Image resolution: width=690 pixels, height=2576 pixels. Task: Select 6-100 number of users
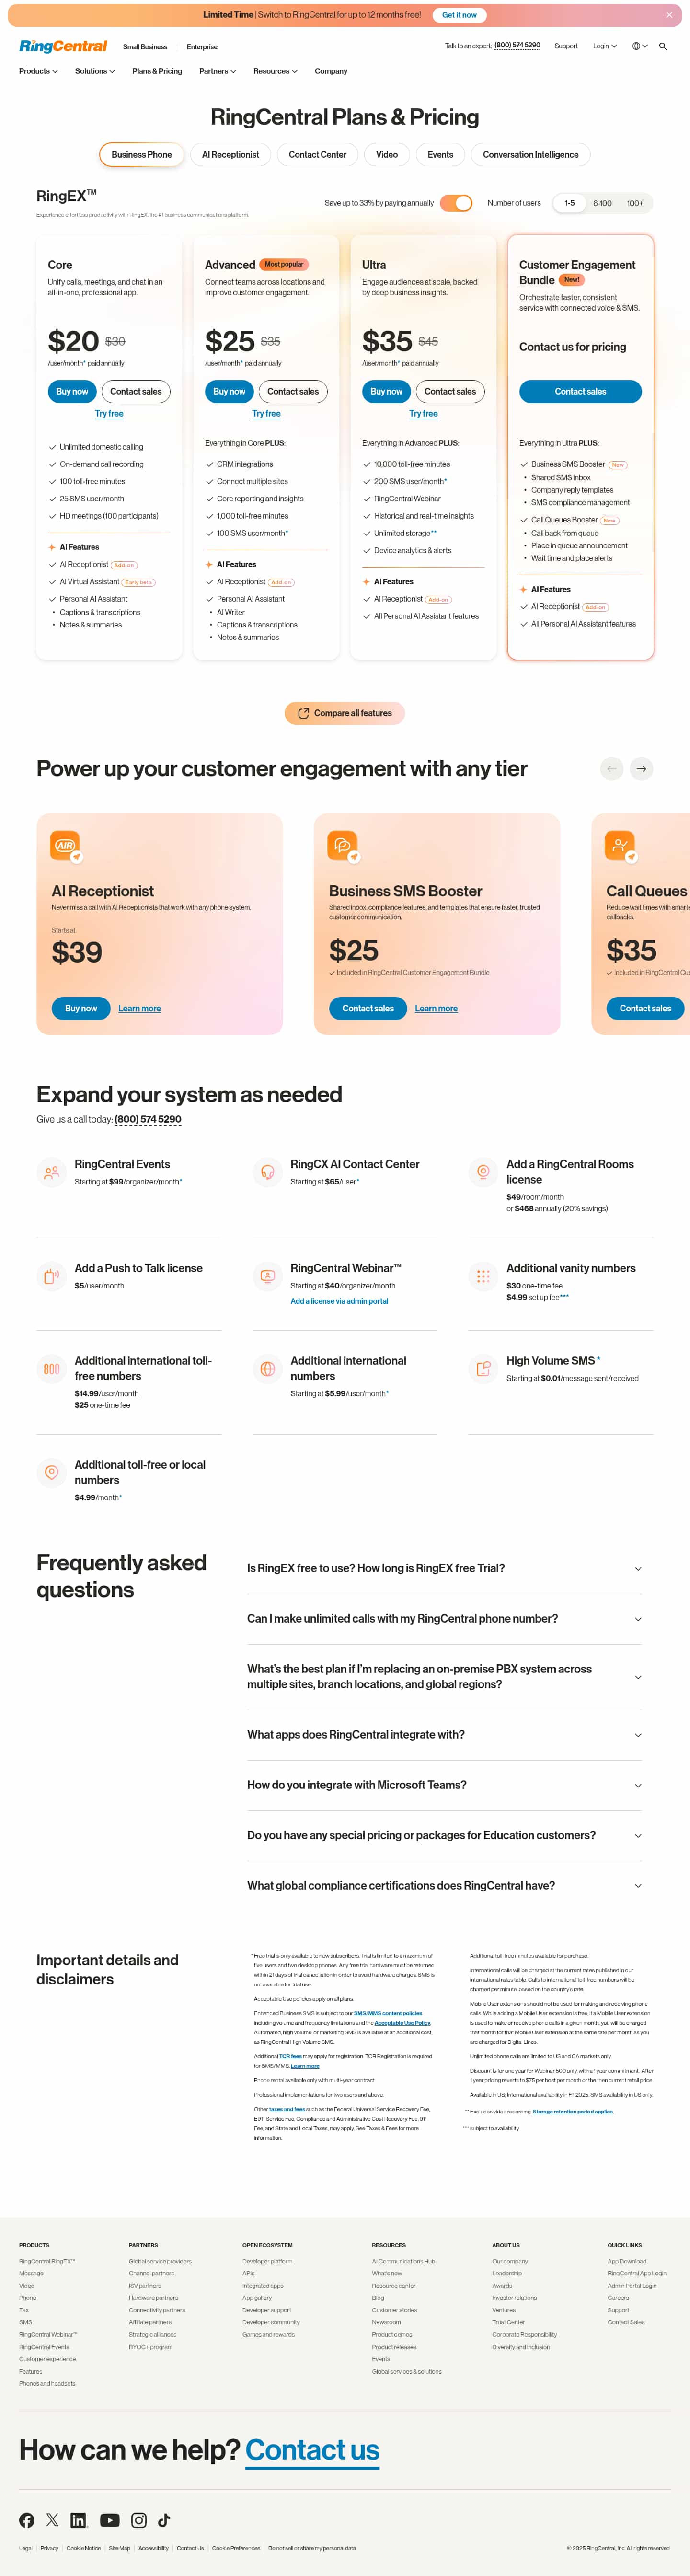(602, 202)
